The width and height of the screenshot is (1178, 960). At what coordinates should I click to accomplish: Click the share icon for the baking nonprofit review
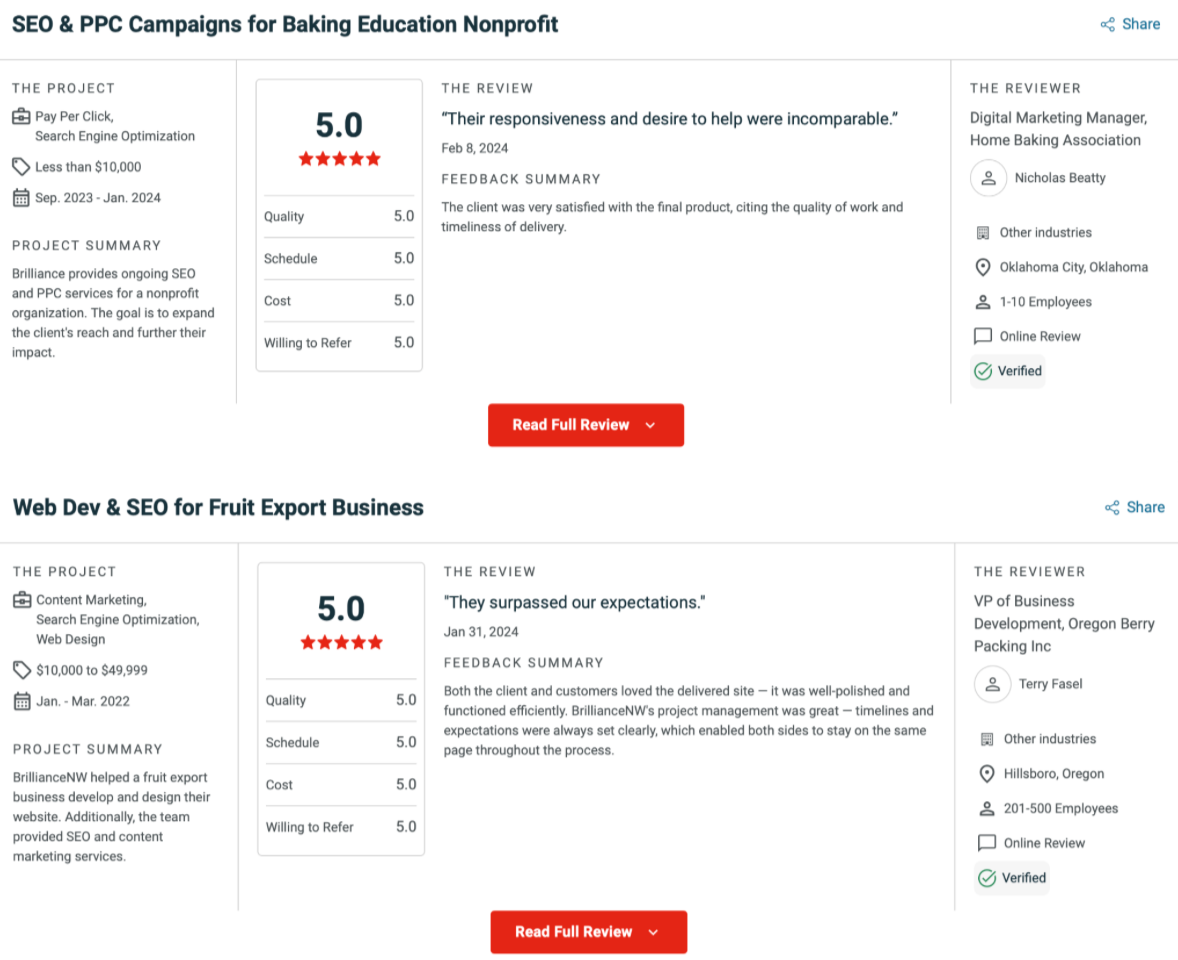(x=1108, y=25)
